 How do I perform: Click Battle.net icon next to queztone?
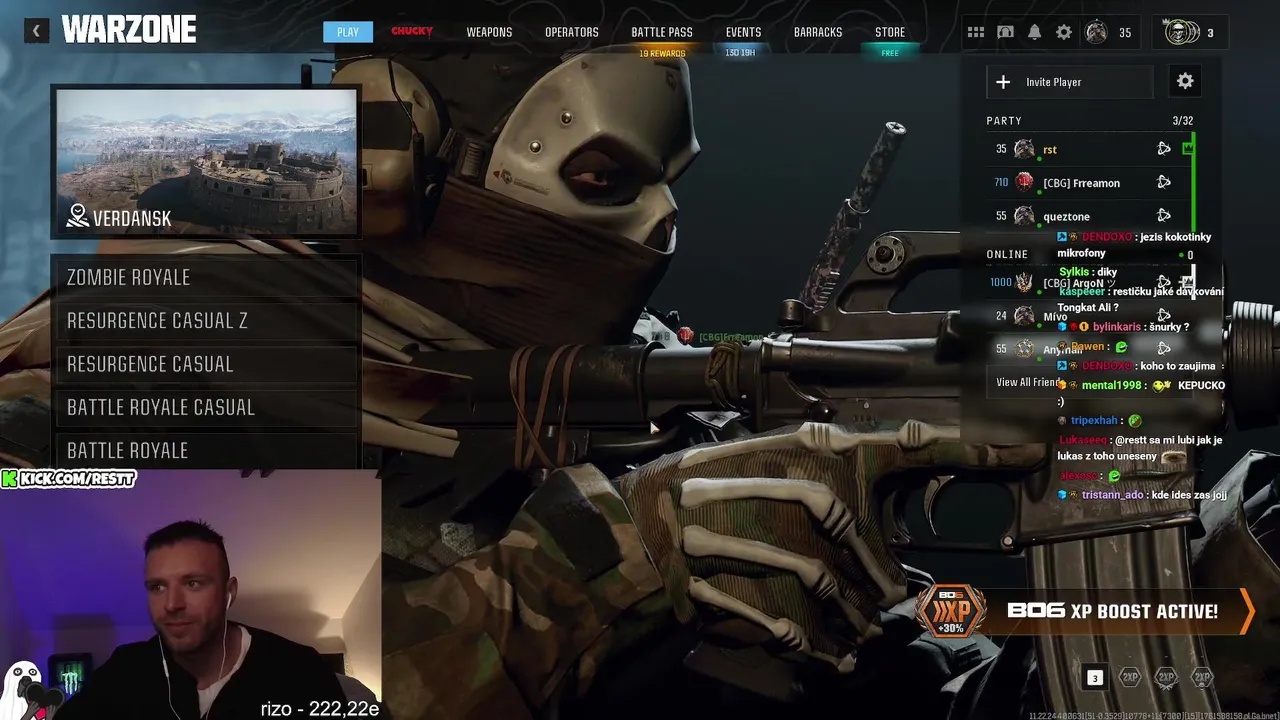1163,215
